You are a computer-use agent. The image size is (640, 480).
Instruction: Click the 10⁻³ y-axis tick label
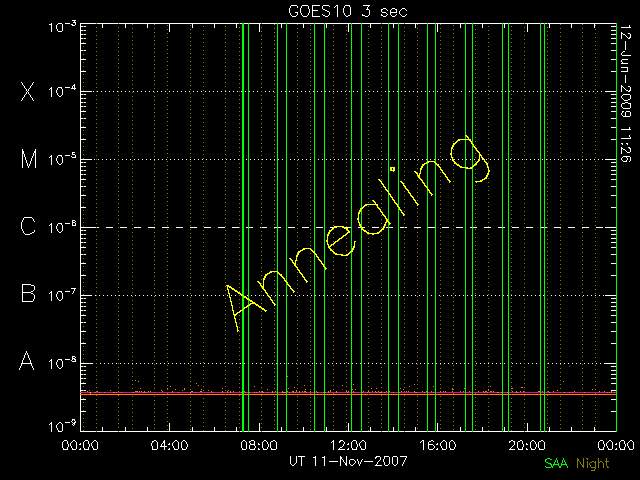coord(62,27)
